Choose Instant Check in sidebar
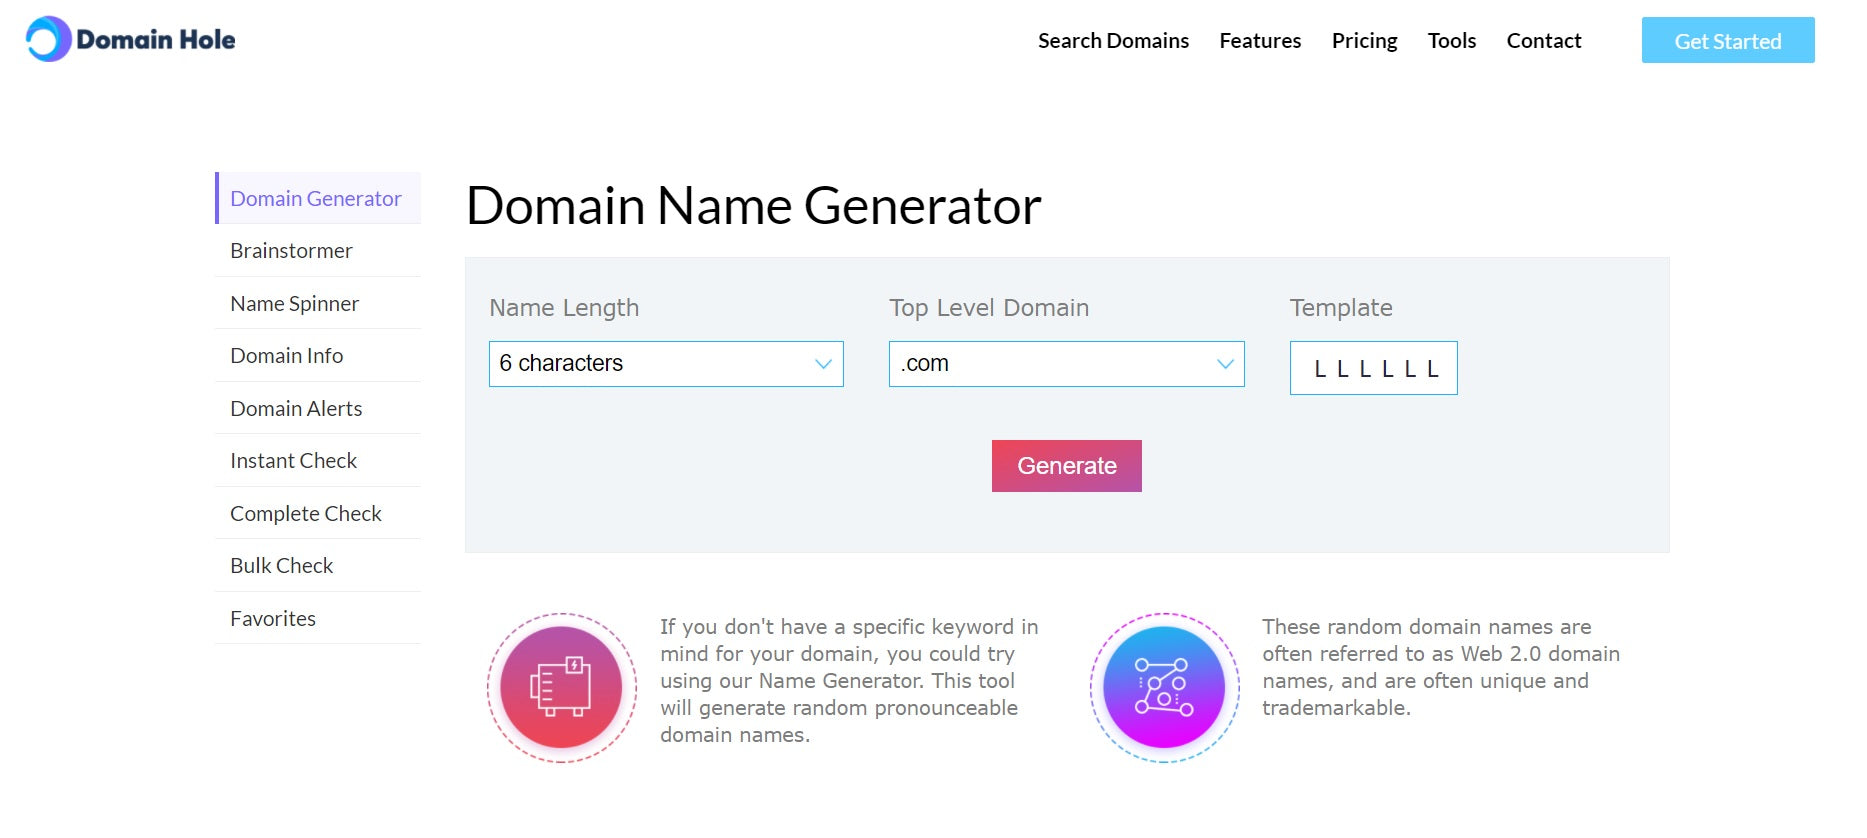The height and width of the screenshot is (838, 1867). [x=318, y=461]
